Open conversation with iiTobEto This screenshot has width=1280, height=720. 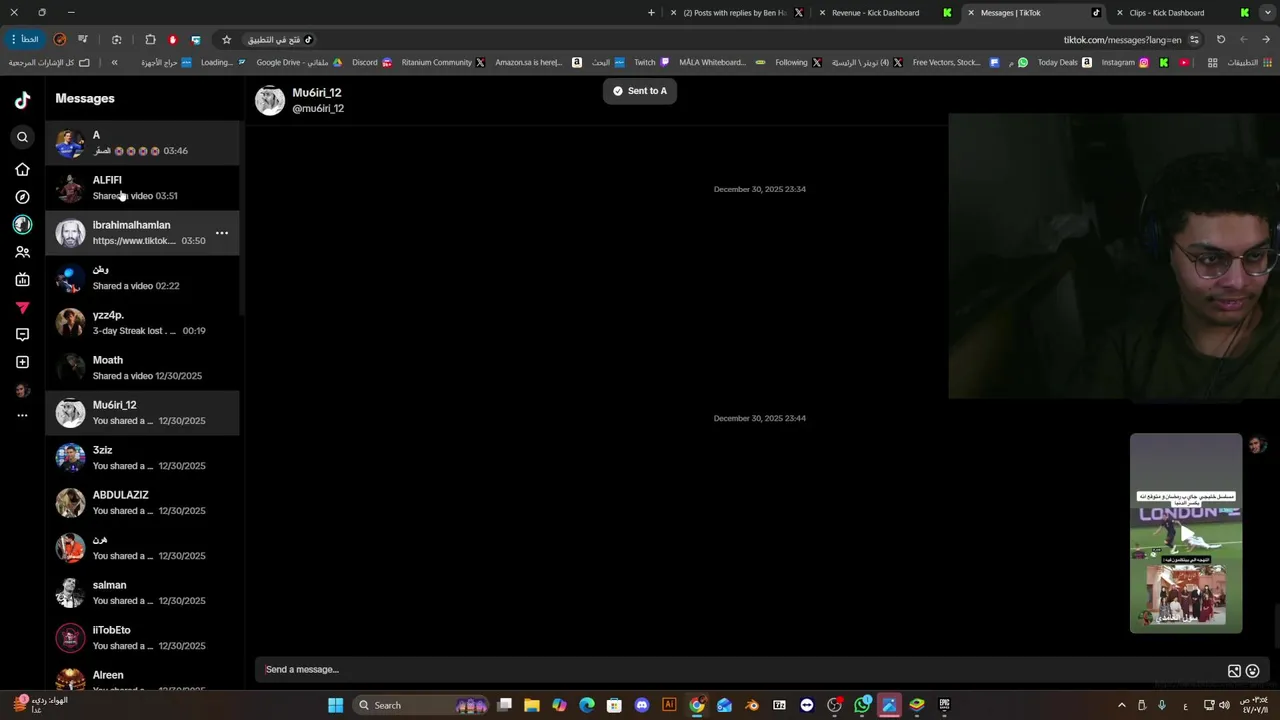pyautogui.click(x=142, y=638)
